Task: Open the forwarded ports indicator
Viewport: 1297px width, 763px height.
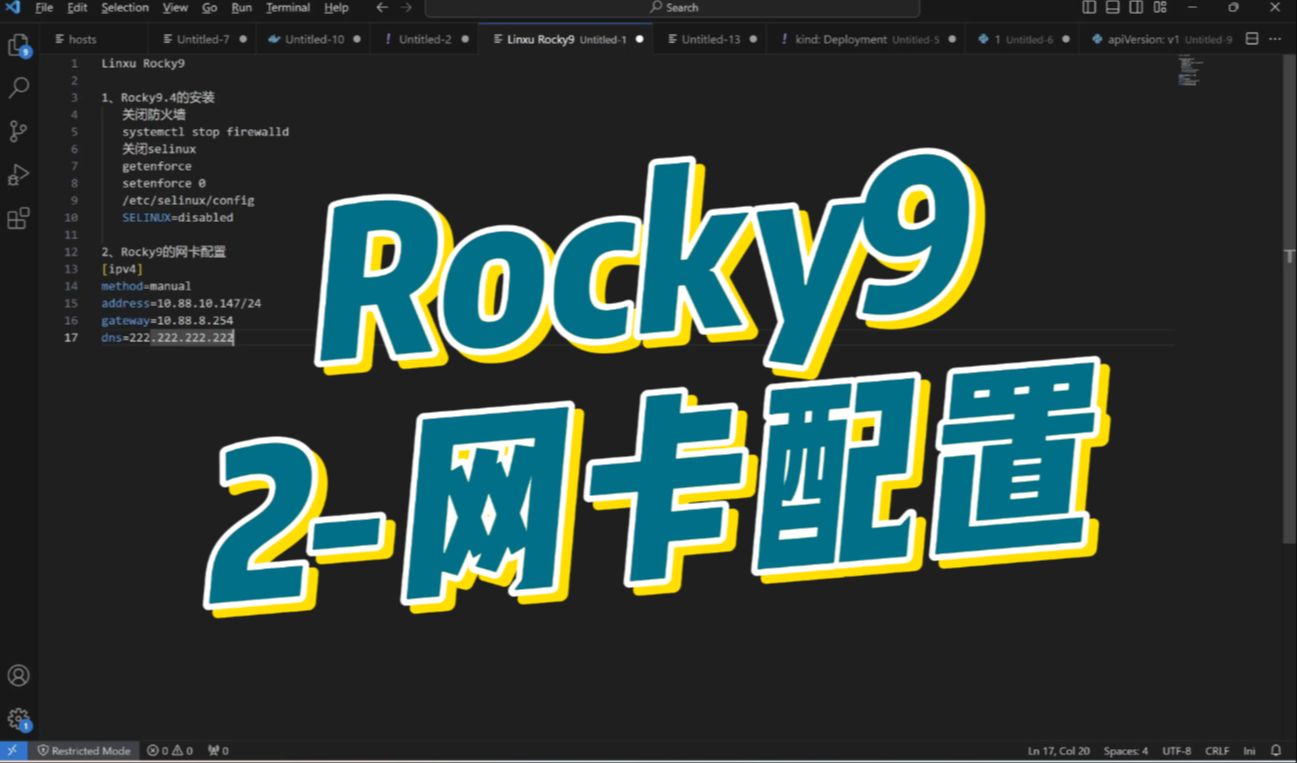Action: pos(218,750)
